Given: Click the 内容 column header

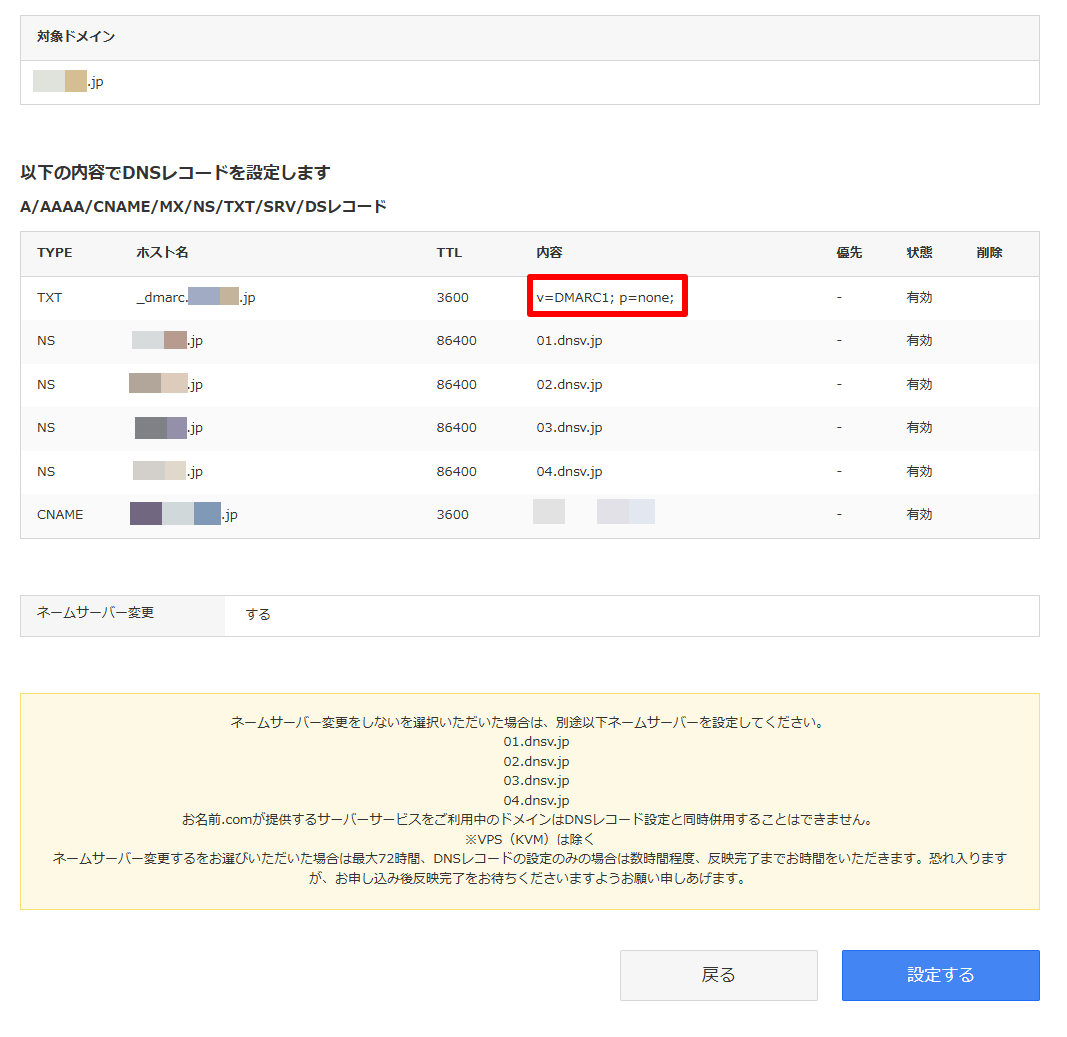Looking at the screenshot, I should (x=549, y=253).
